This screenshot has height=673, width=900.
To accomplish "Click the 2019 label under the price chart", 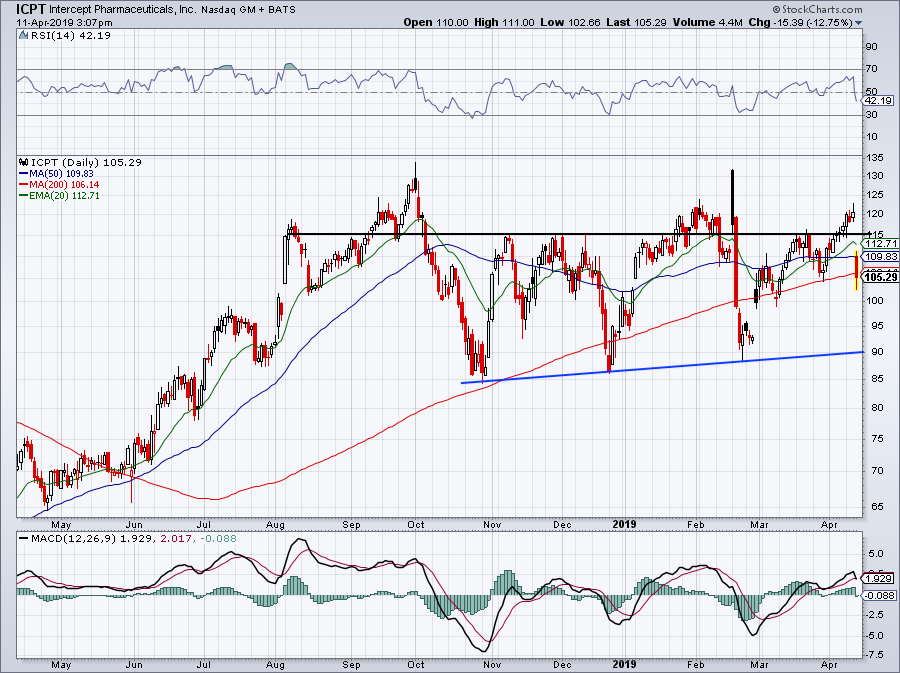I will coord(624,524).
